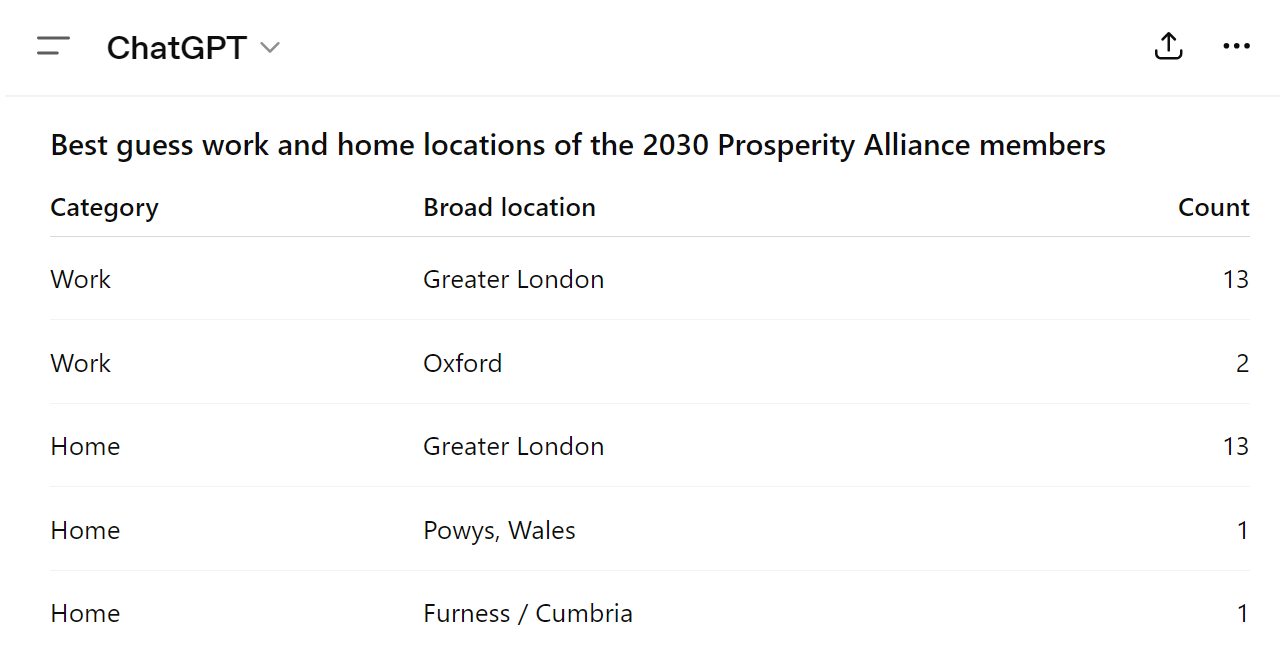Click count 13 in Home Greater London row
Viewport: 1280px width, 665px height.
tap(1235, 446)
